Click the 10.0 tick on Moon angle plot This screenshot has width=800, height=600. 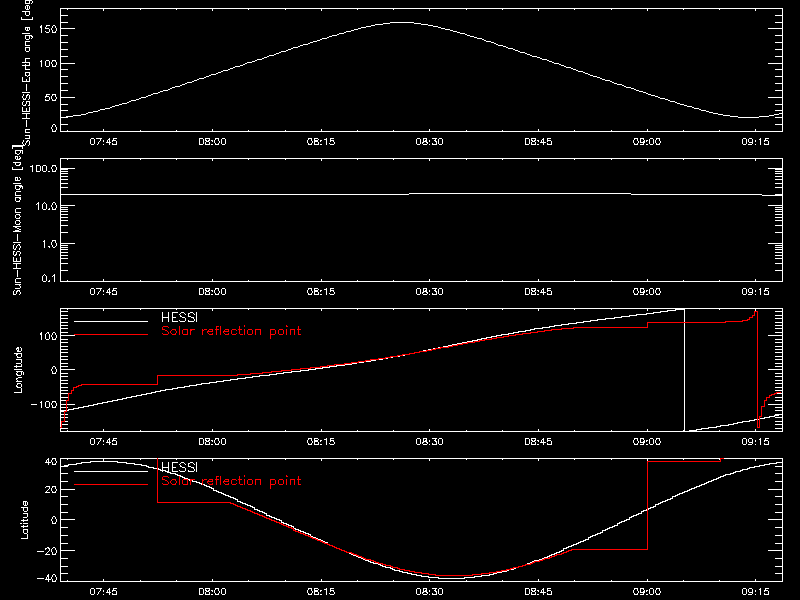[x=46, y=206]
